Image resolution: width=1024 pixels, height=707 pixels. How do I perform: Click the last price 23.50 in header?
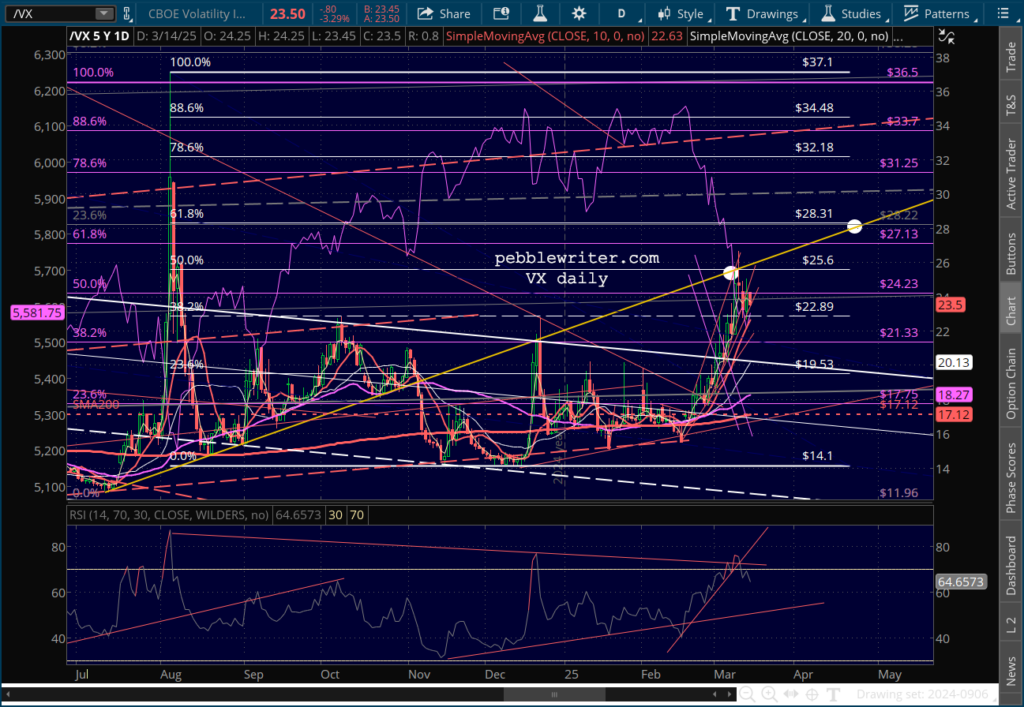point(287,14)
